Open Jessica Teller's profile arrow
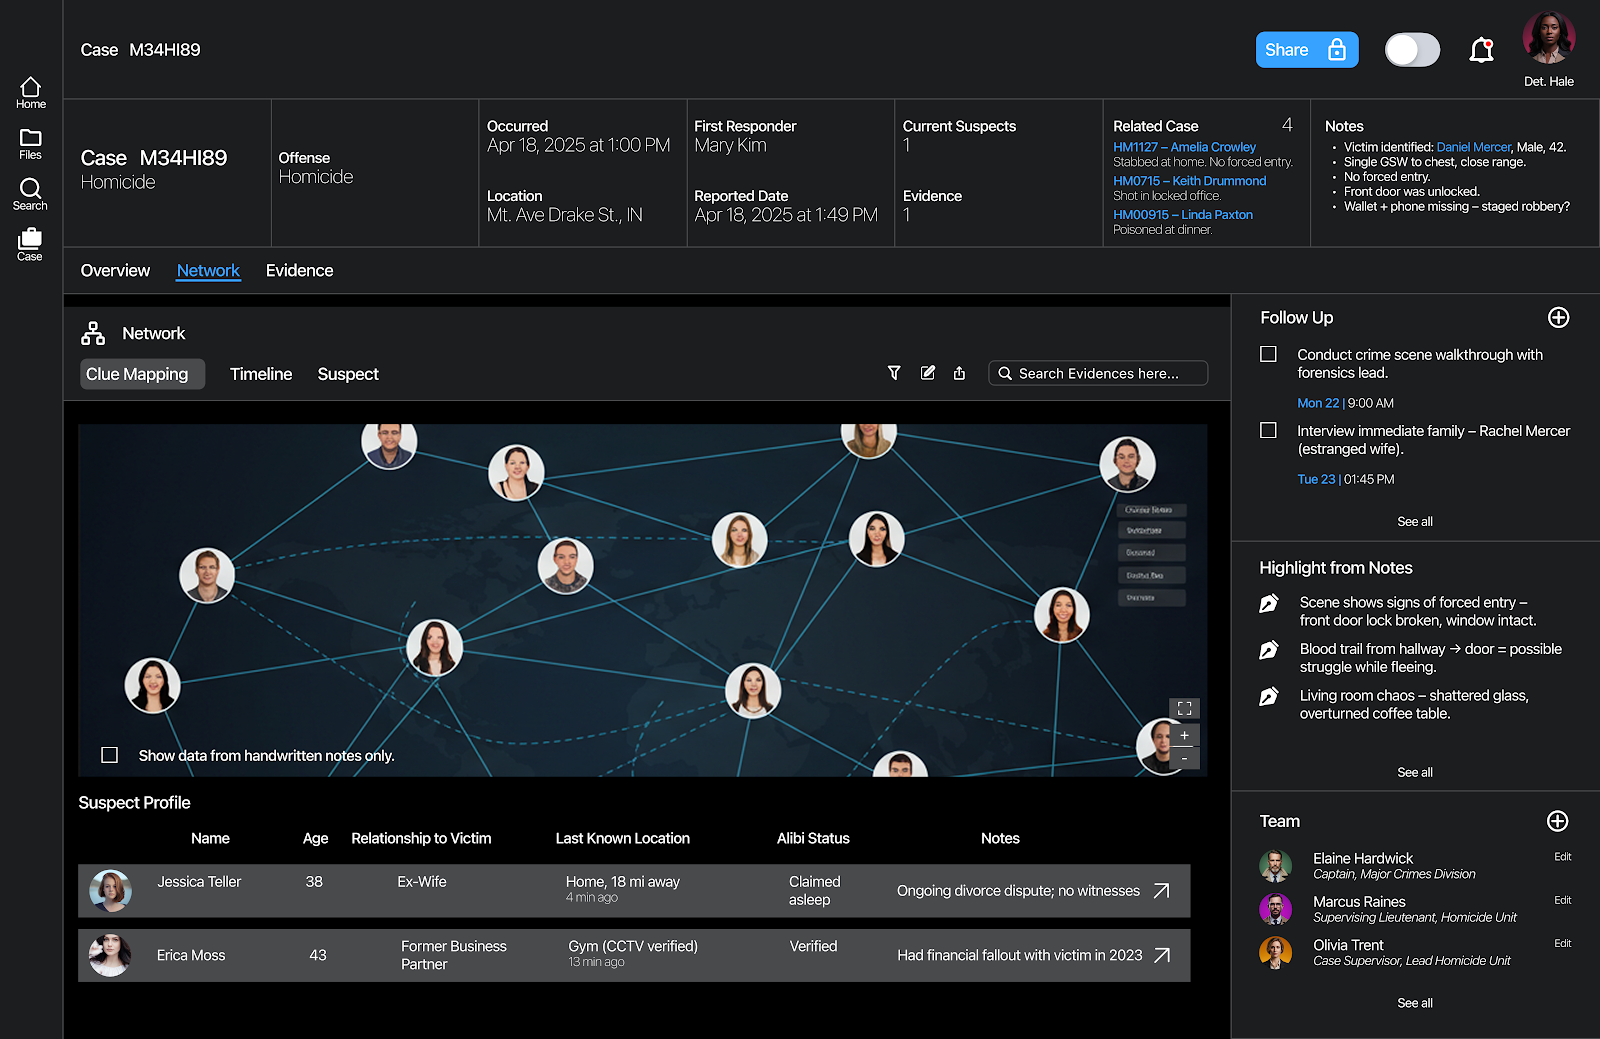This screenshot has height=1039, width=1600. tap(1161, 890)
